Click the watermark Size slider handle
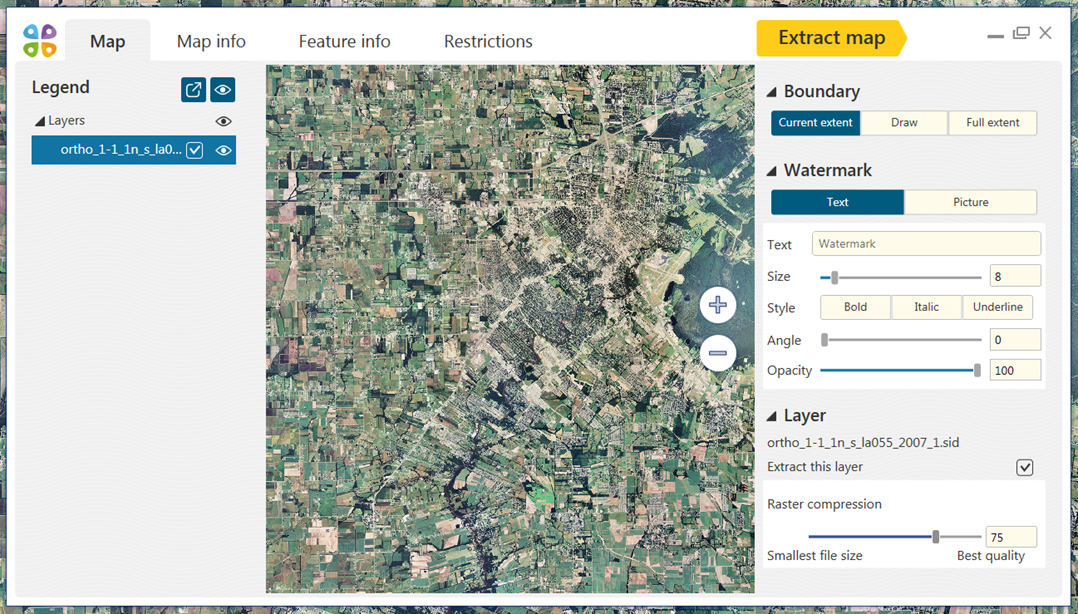The width and height of the screenshot is (1078, 614). [835, 277]
